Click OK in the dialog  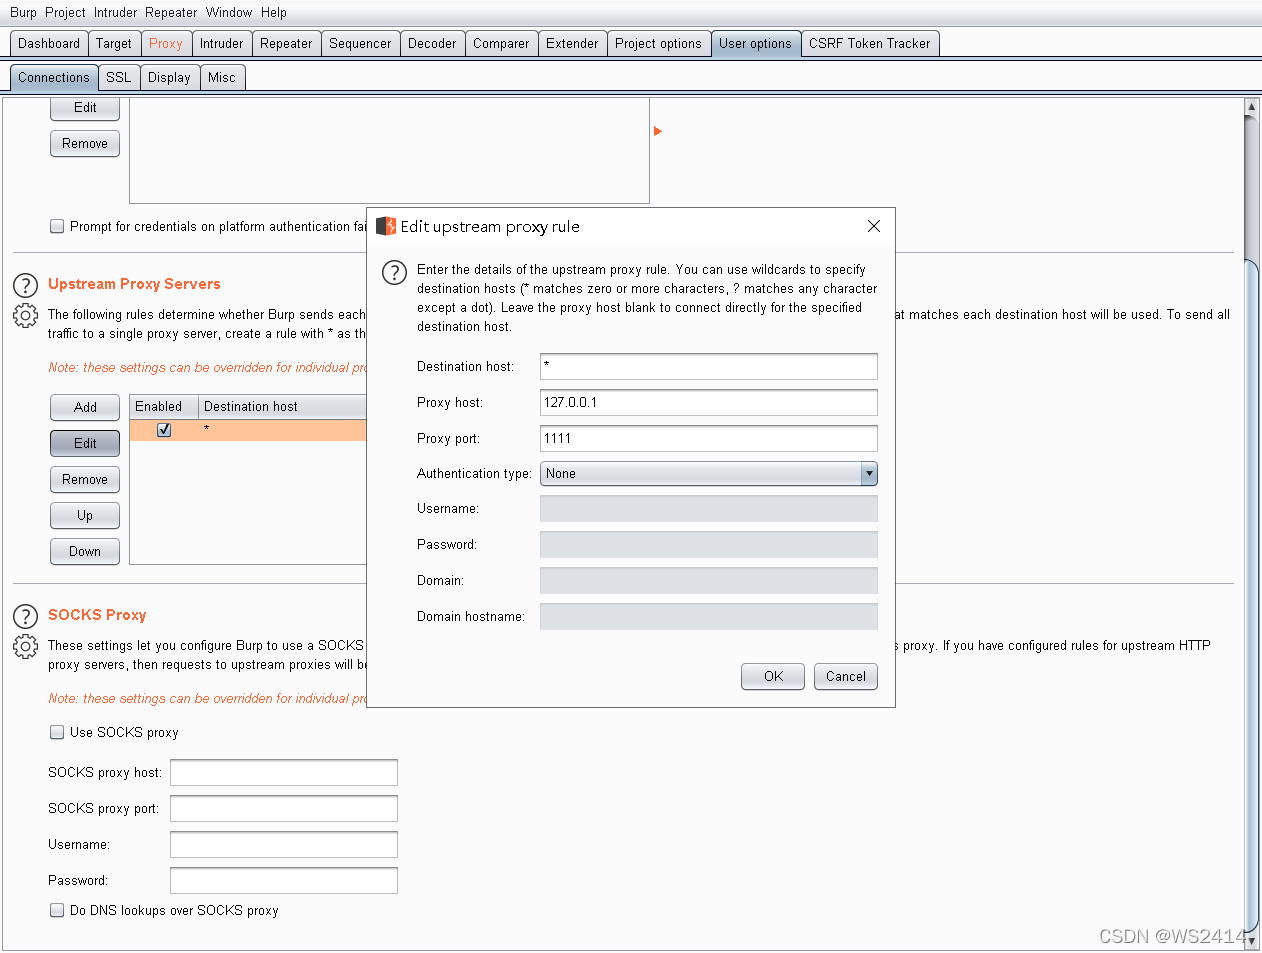[x=773, y=676]
